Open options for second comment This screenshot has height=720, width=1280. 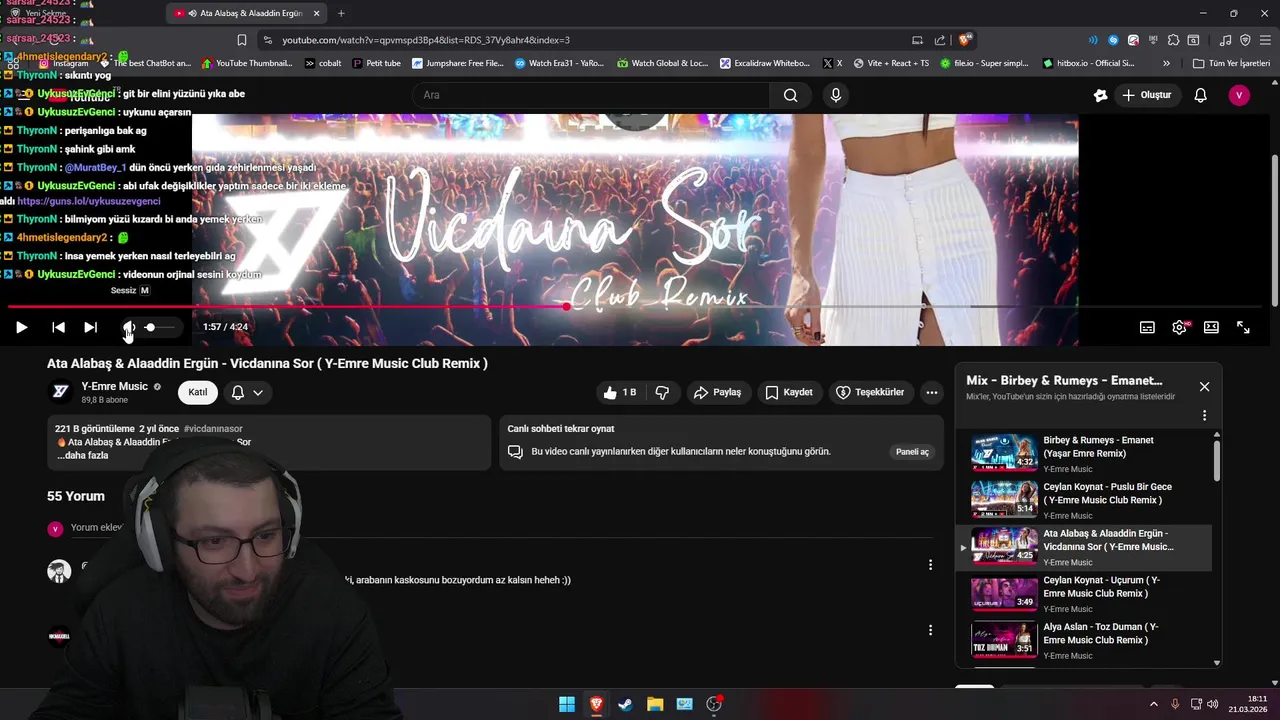pos(930,630)
